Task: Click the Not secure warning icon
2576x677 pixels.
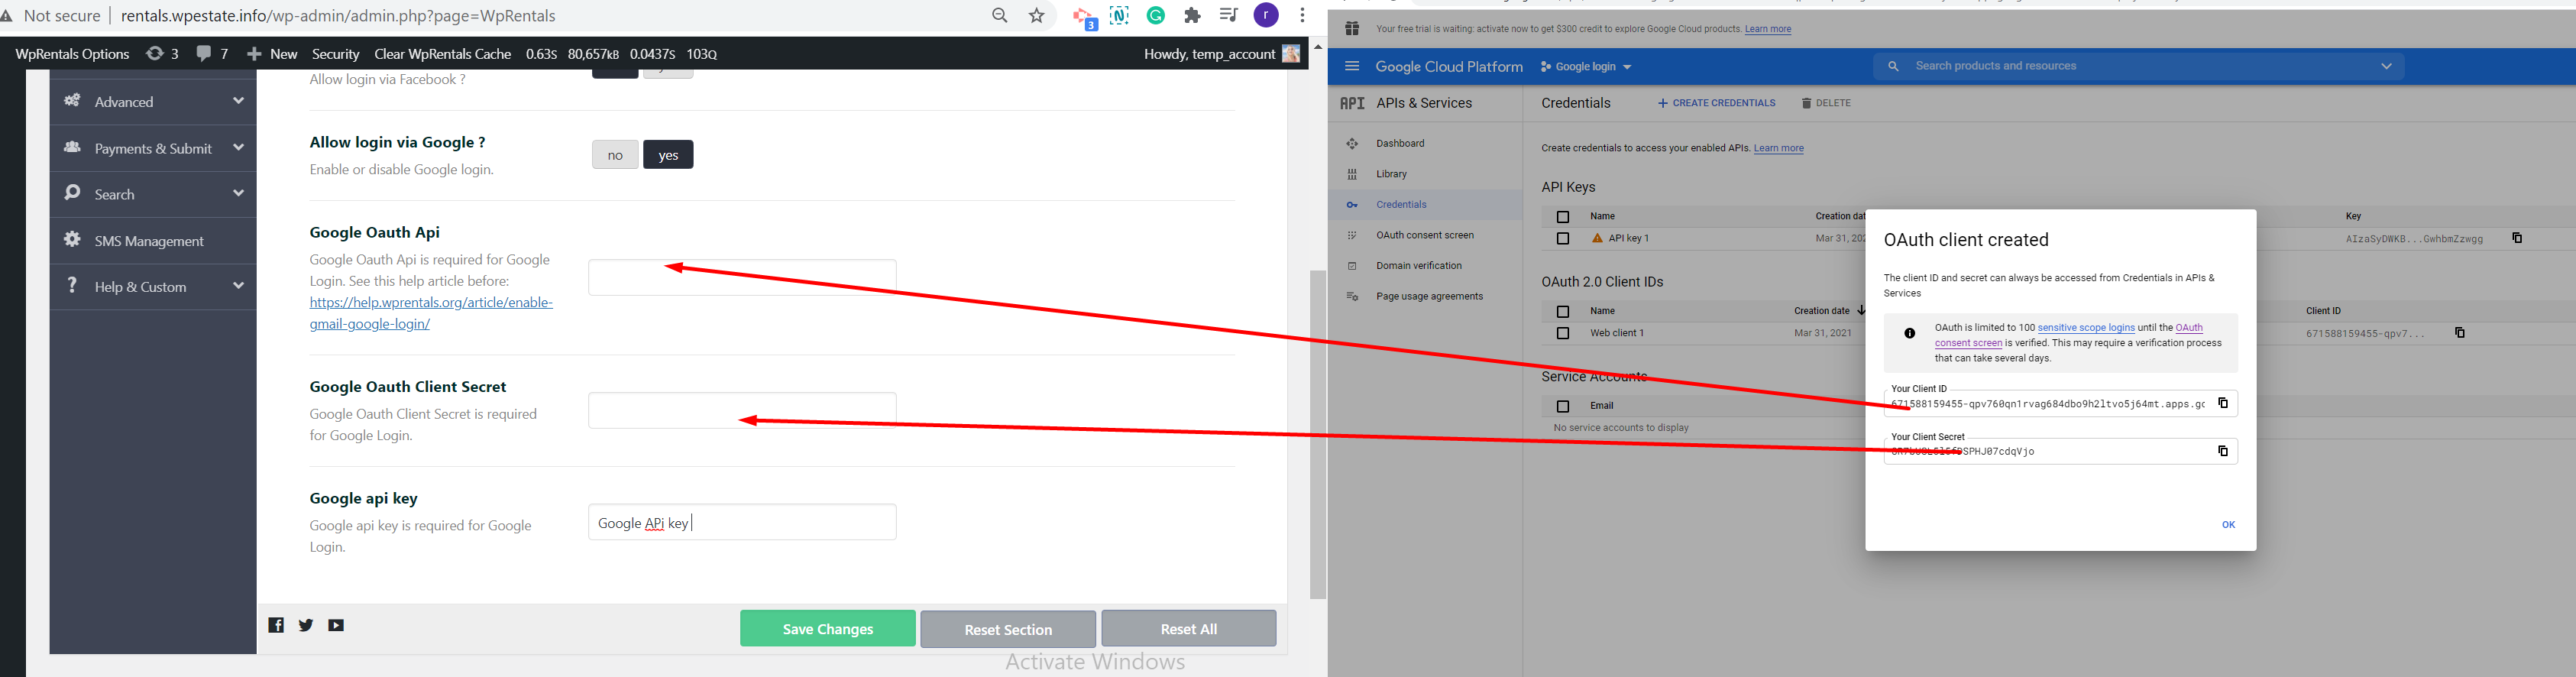Action: click(8, 16)
